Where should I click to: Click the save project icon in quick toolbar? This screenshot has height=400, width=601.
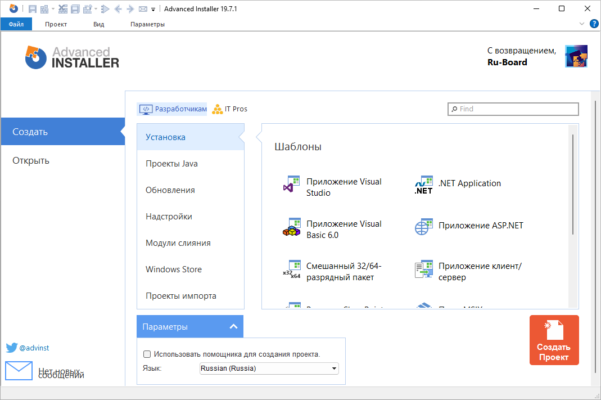(x=32, y=9)
